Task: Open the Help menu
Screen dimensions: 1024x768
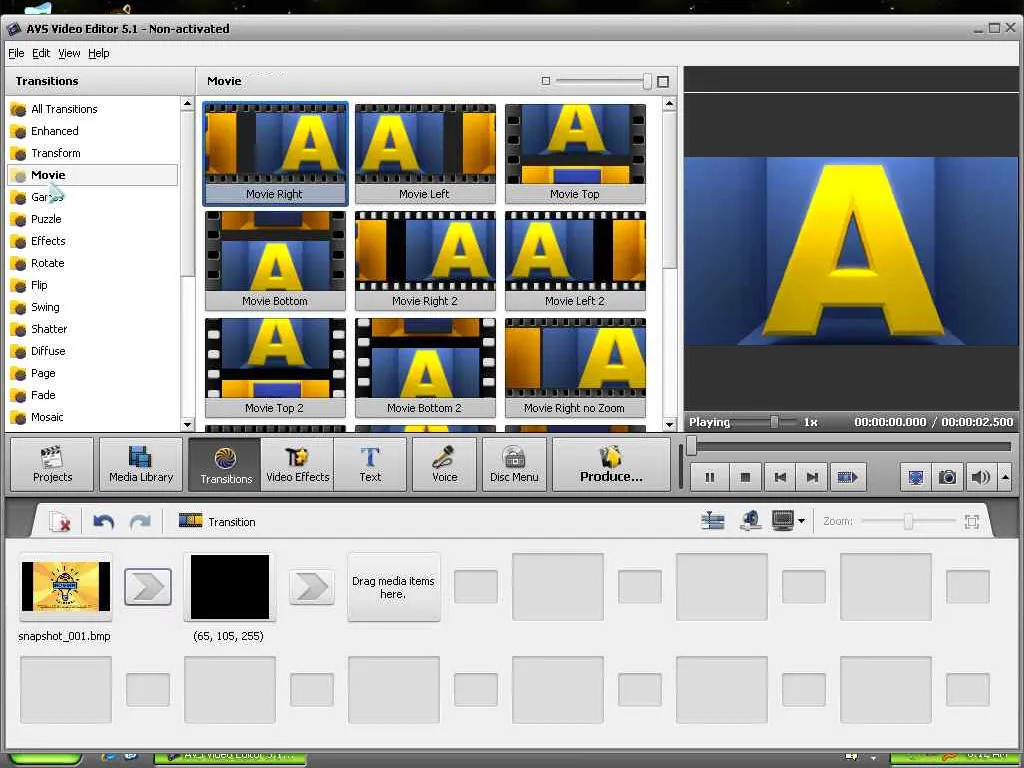Action: point(98,53)
